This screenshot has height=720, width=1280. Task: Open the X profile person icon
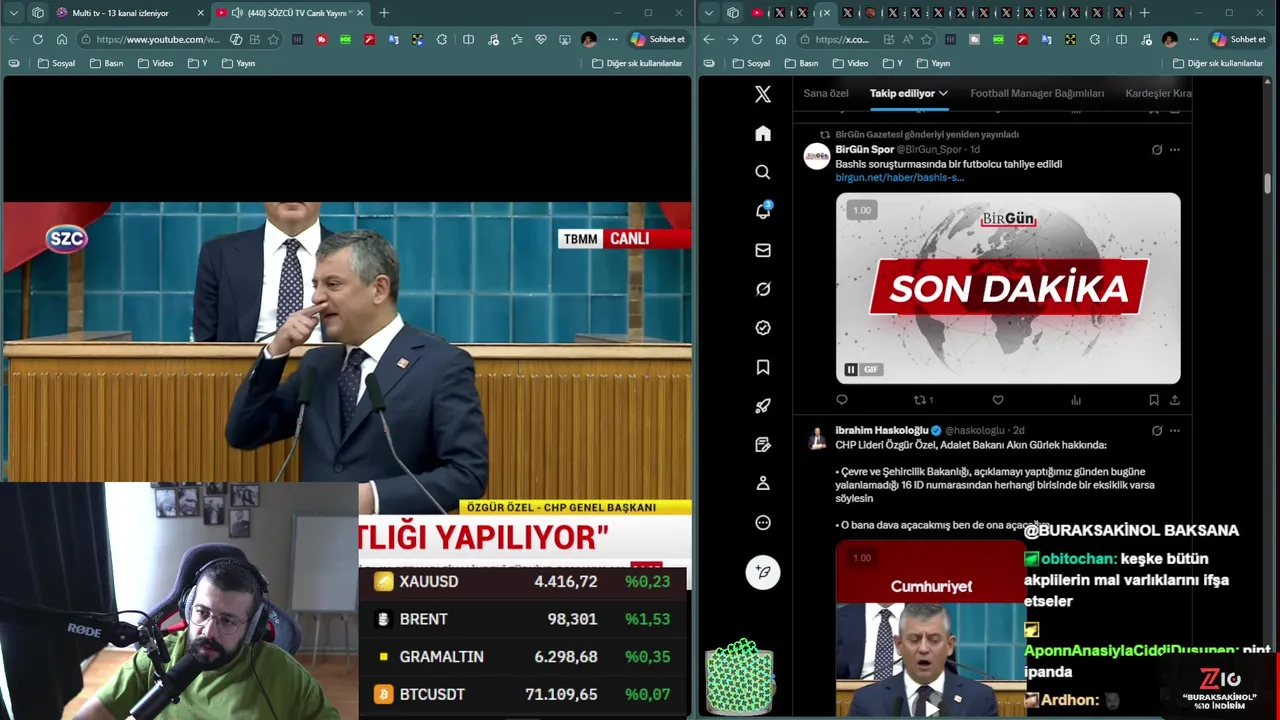(x=763, y=483)
